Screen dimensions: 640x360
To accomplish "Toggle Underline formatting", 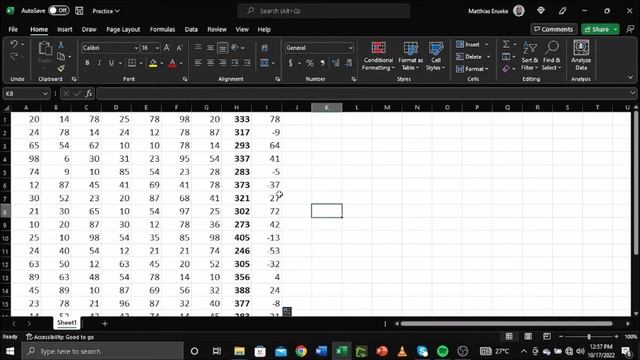I will pyautogui.click(x=111, y=63).
